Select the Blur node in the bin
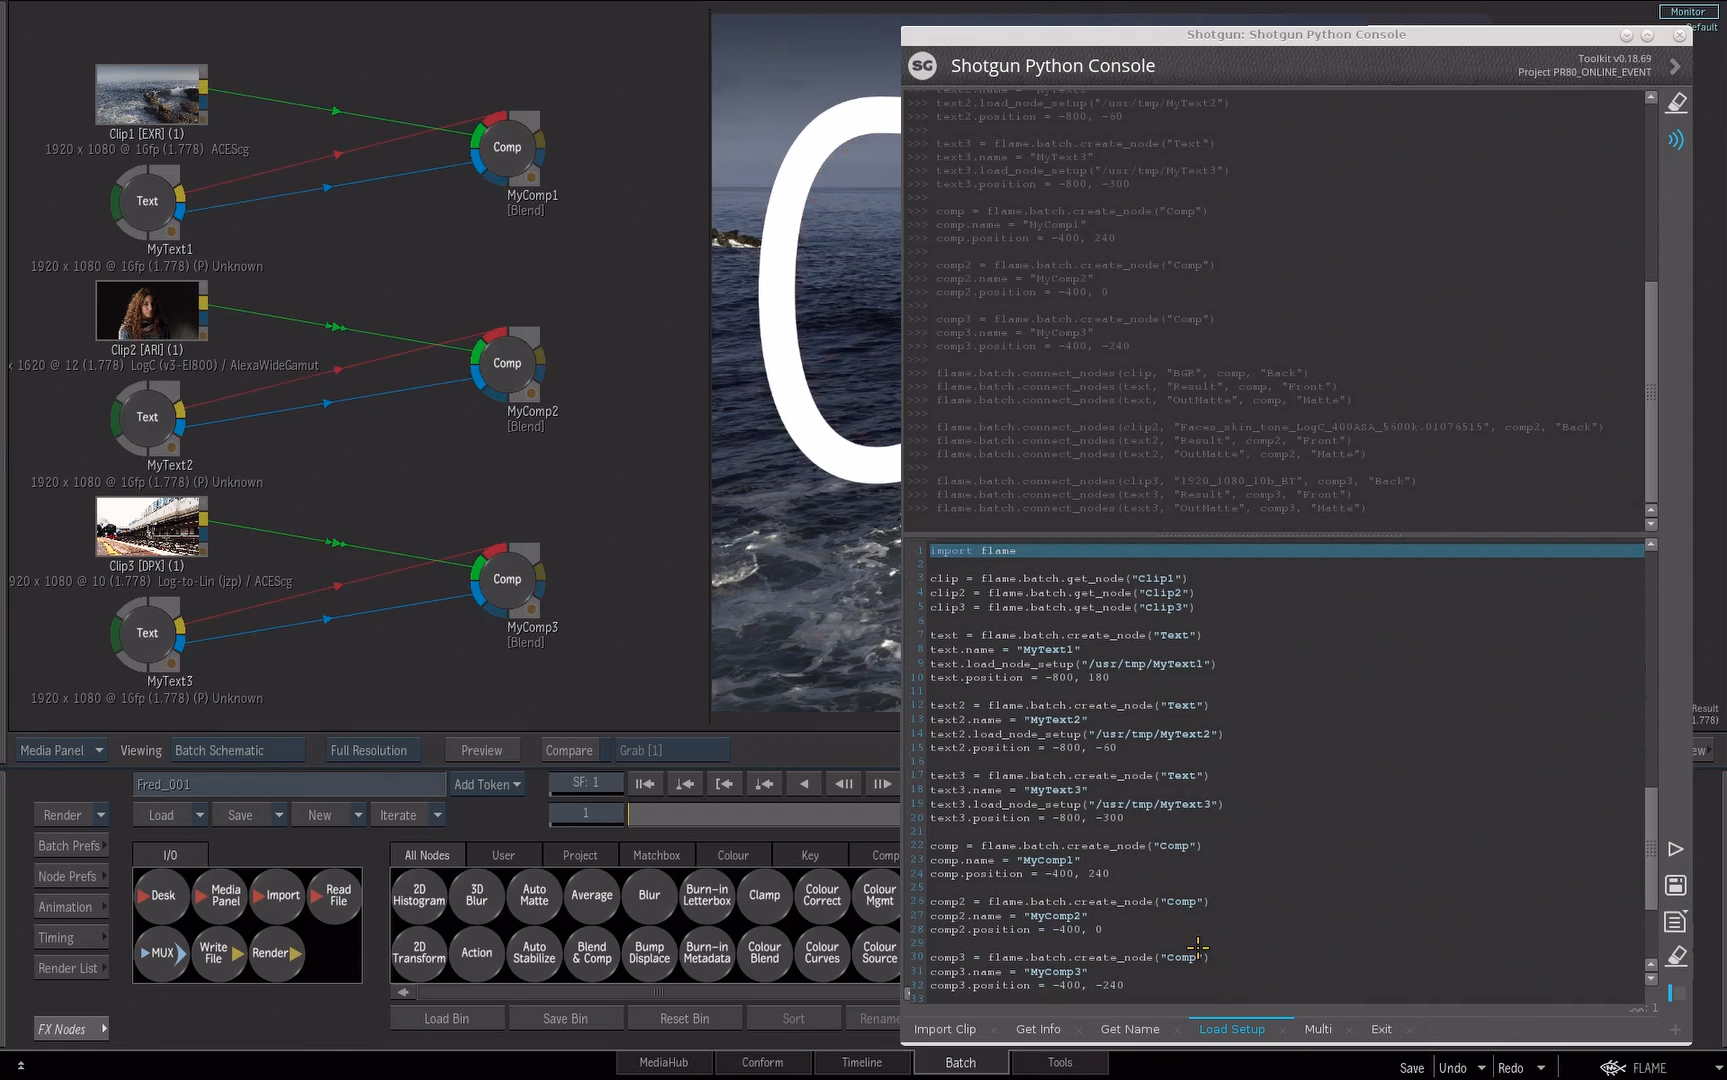The image size is (1727, 1080). coord(649,895)
